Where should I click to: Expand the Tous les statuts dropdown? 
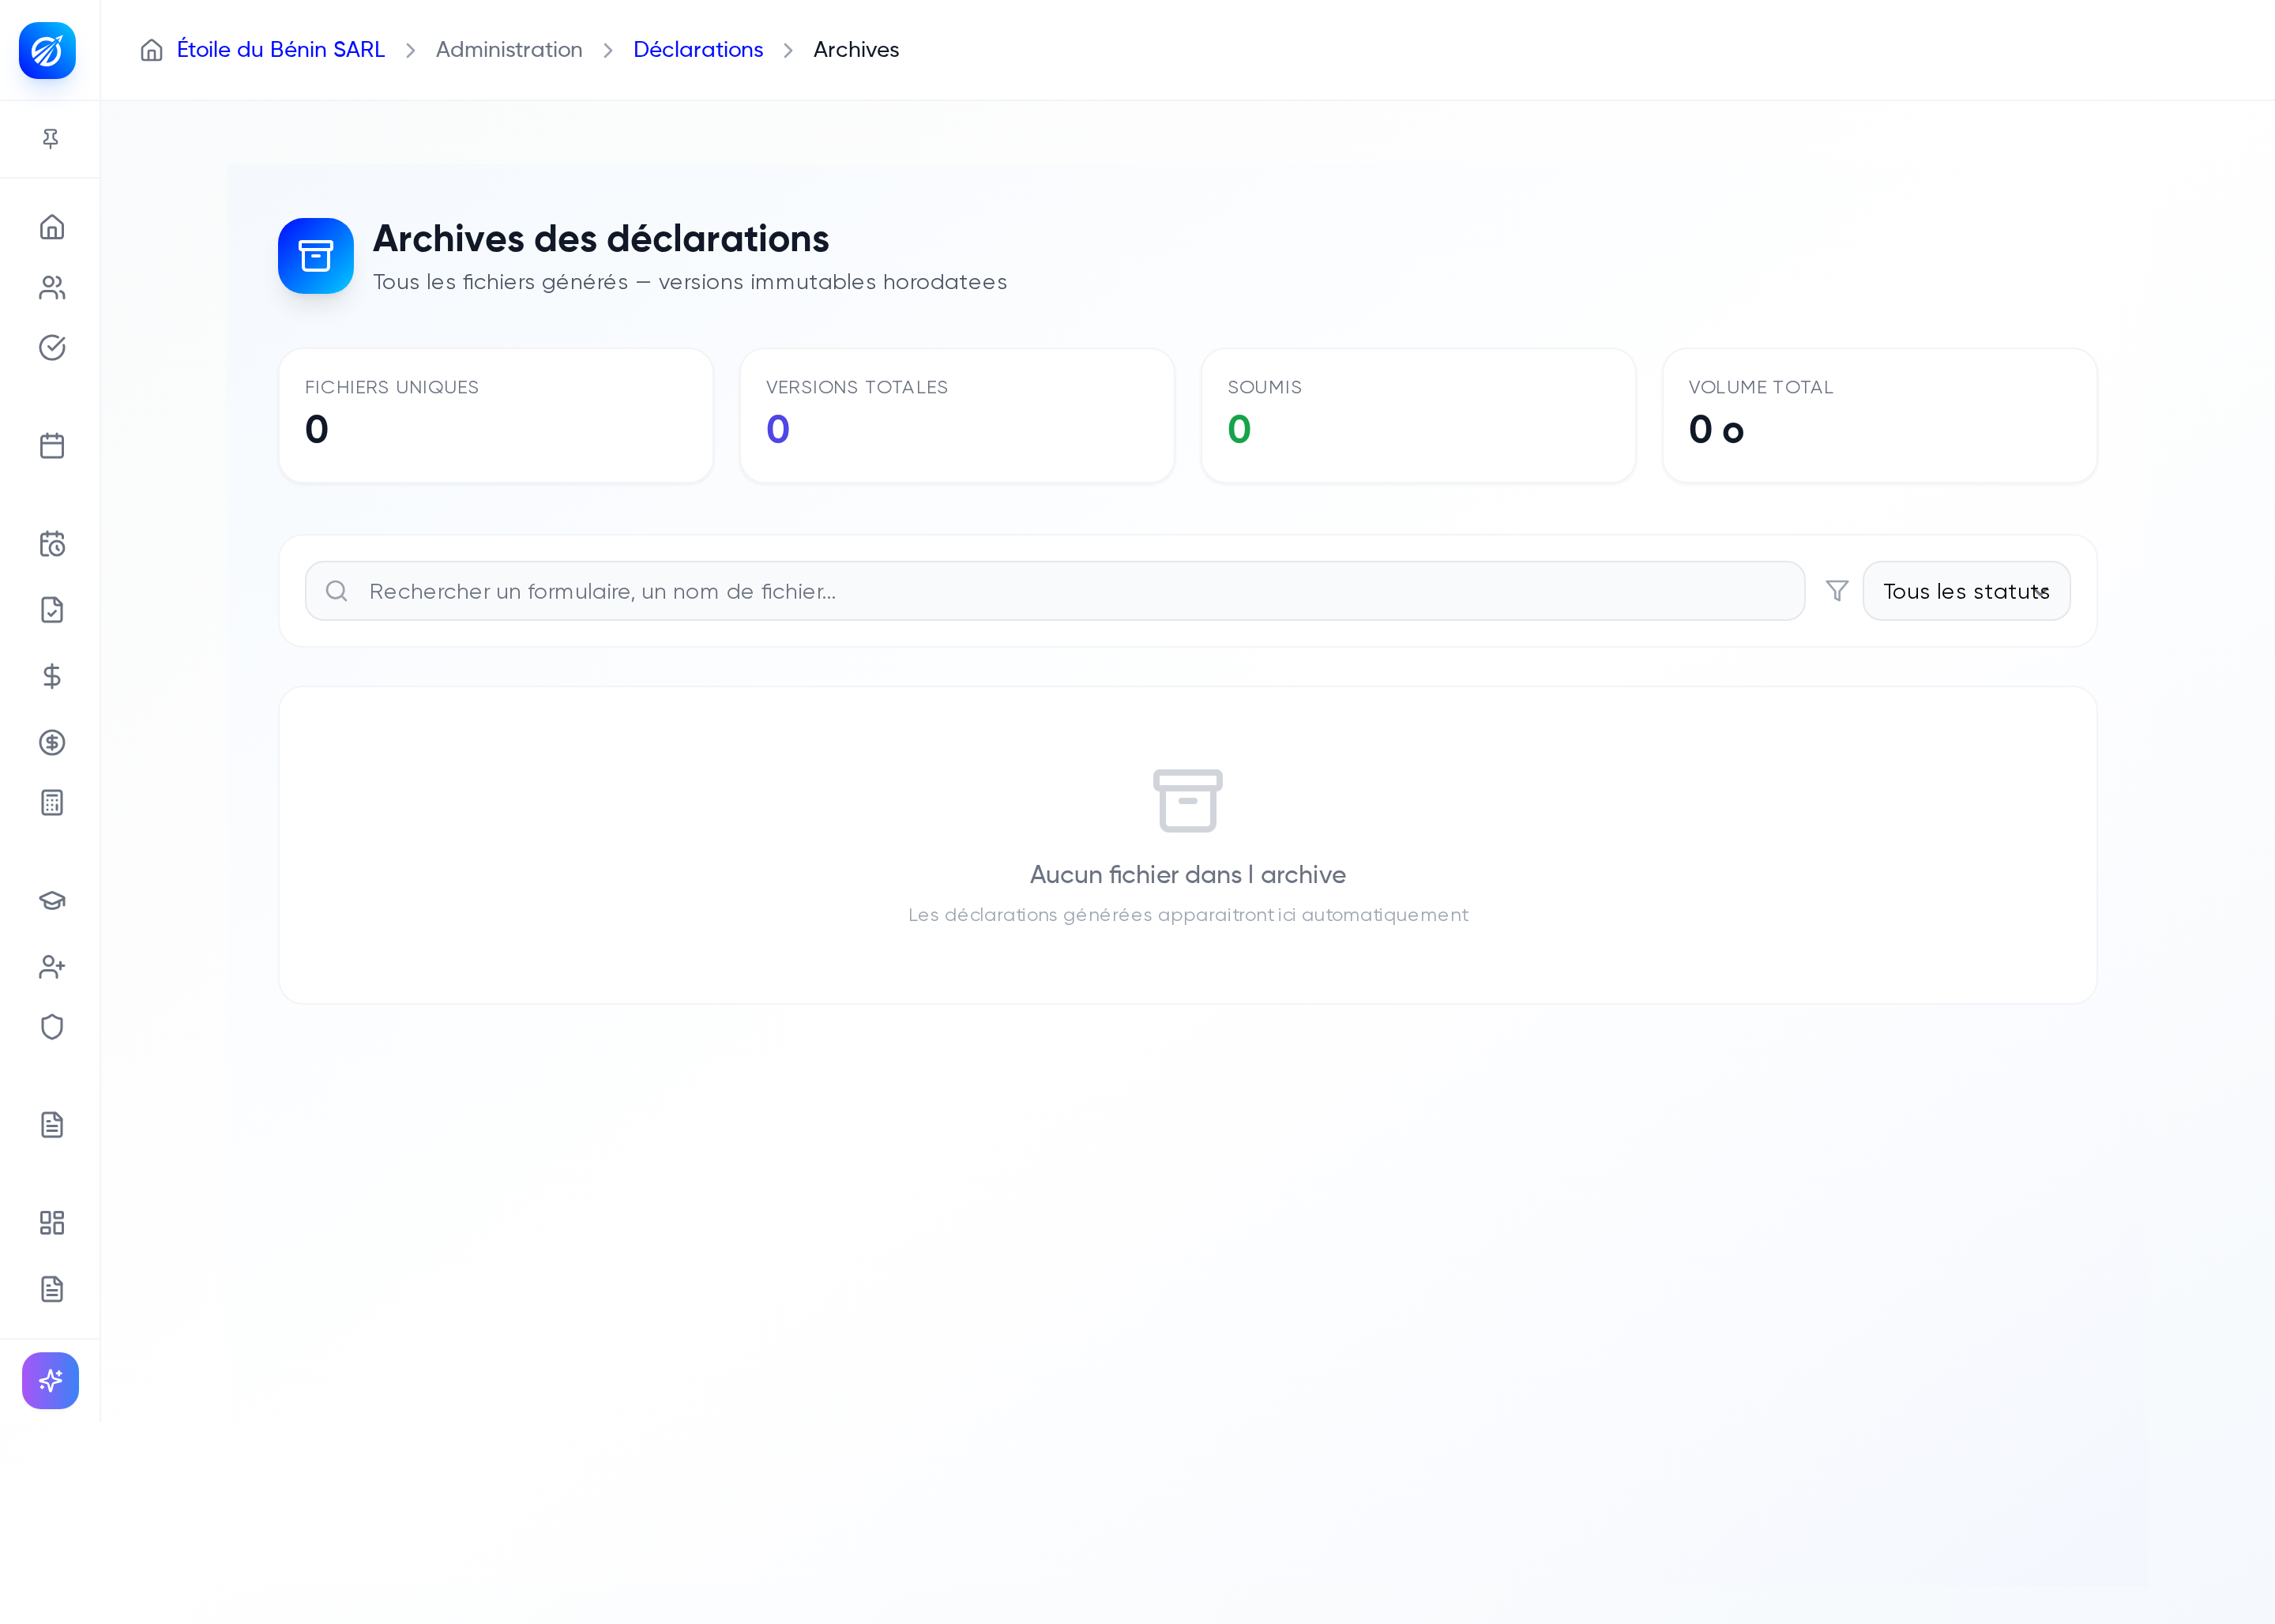click(x=1966, y=591)
